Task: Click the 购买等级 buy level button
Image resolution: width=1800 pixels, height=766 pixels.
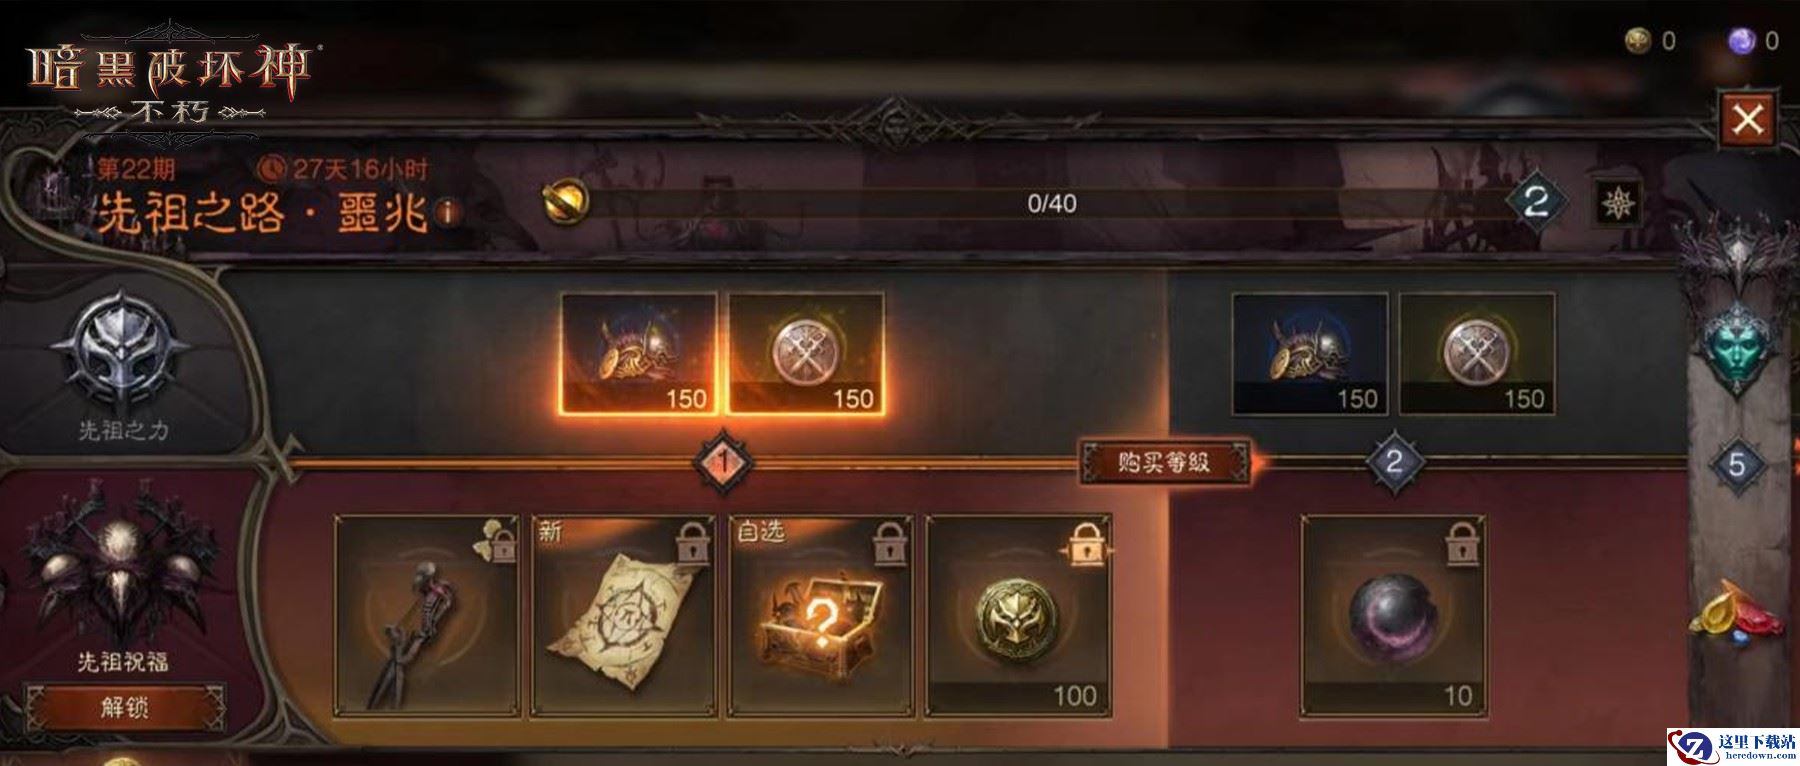Action: [1165, 462]
